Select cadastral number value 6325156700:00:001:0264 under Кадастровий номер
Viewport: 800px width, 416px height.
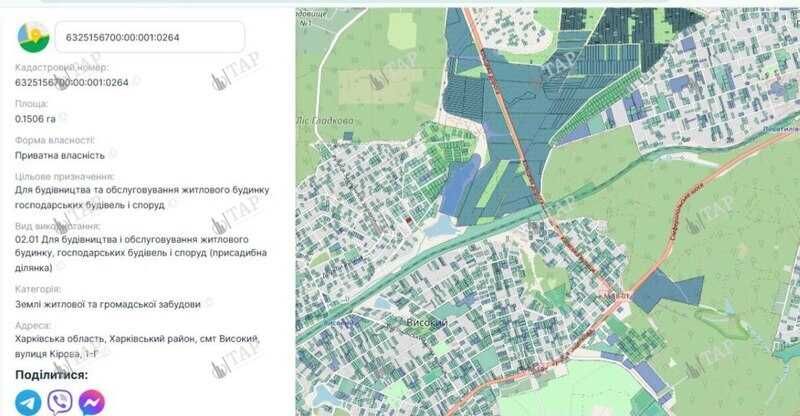tap(72, 82)
